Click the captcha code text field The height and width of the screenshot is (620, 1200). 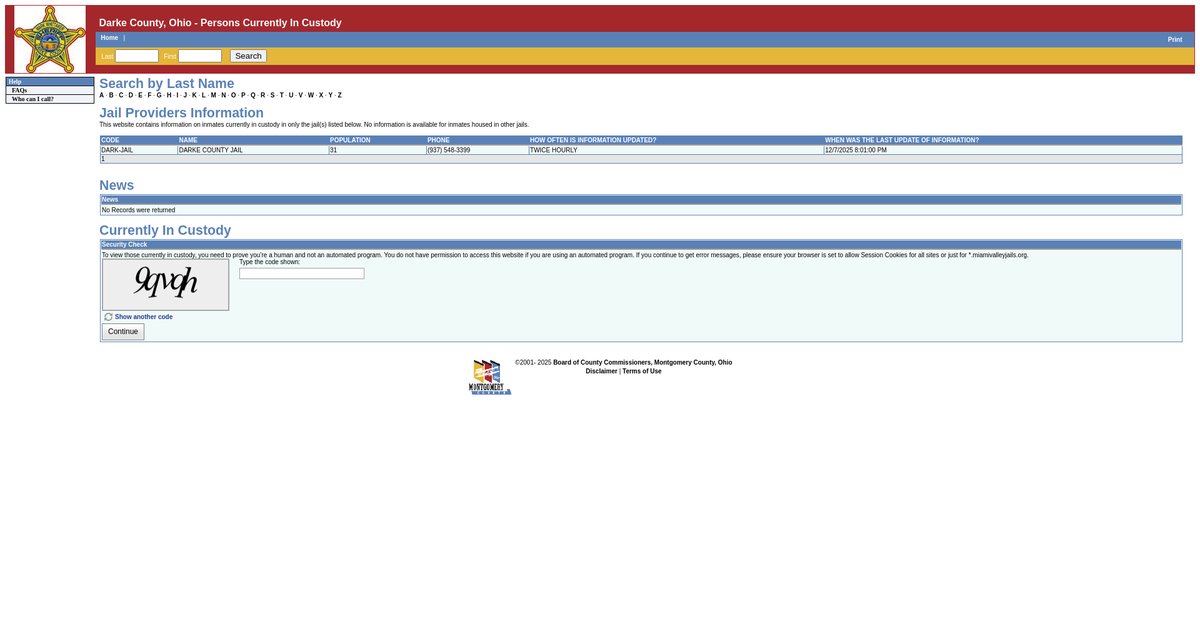pos(302,273)
